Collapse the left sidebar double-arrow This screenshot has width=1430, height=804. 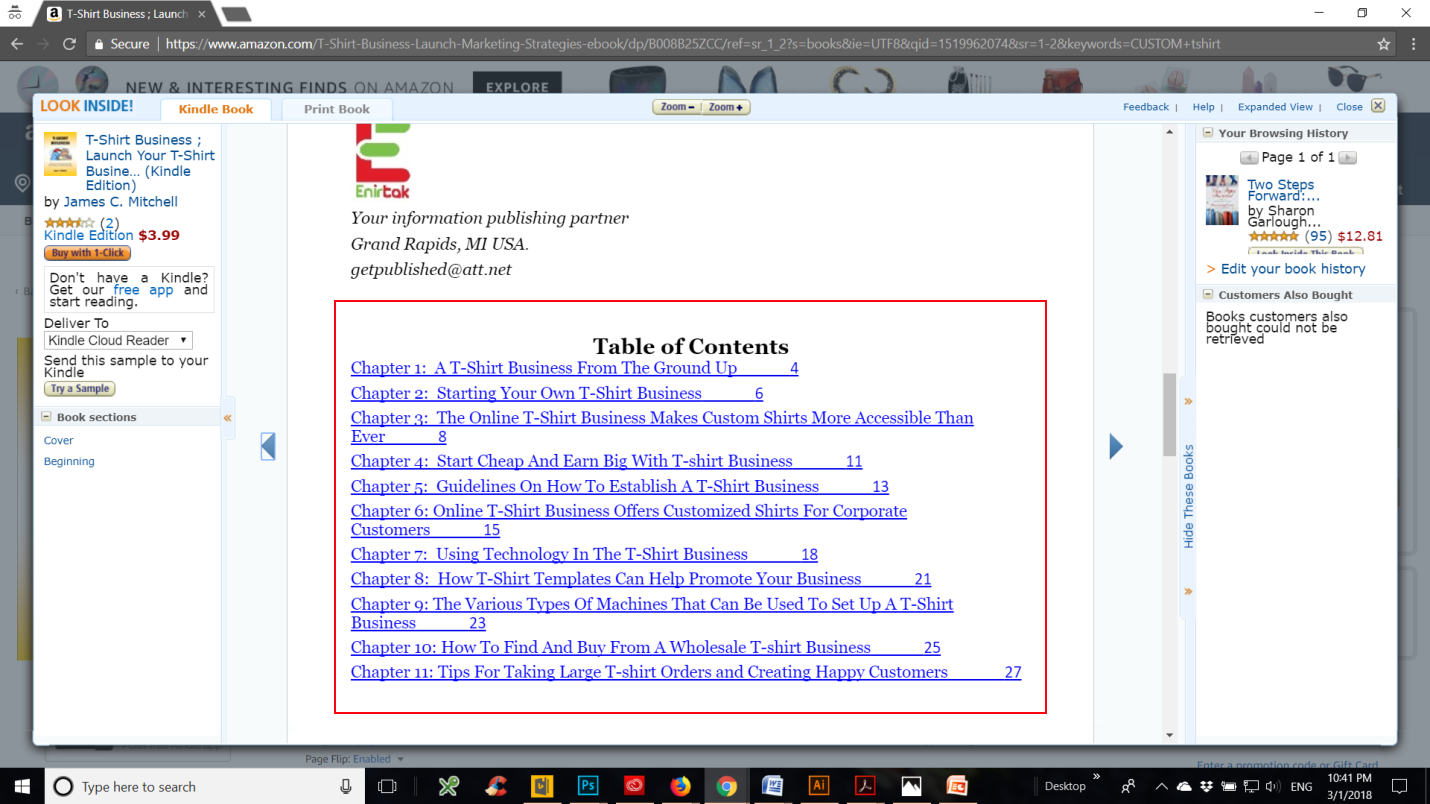tap(228, 418)
